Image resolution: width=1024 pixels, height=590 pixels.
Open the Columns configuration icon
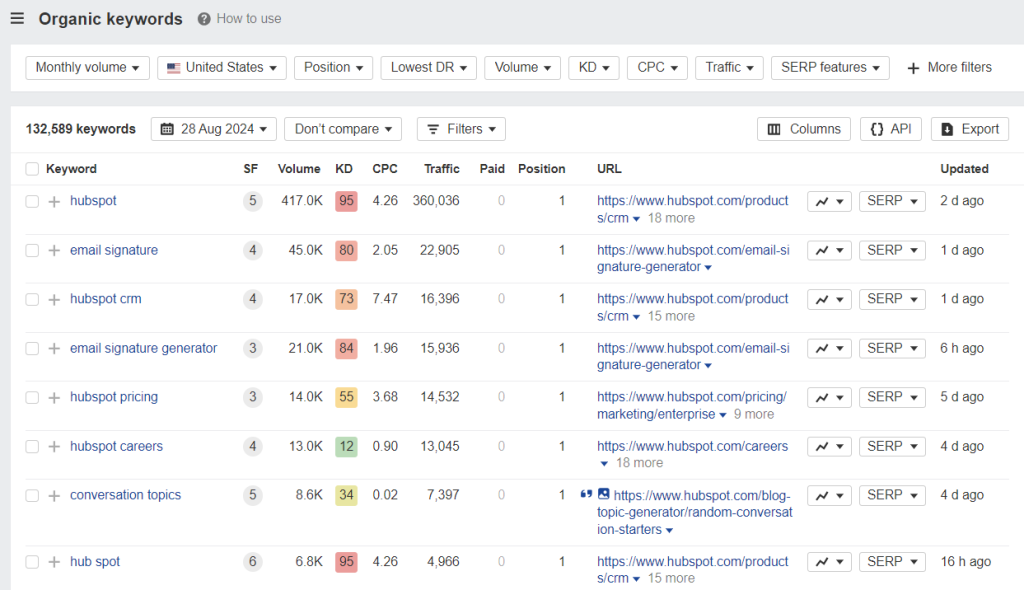click(x=775, y=128)
